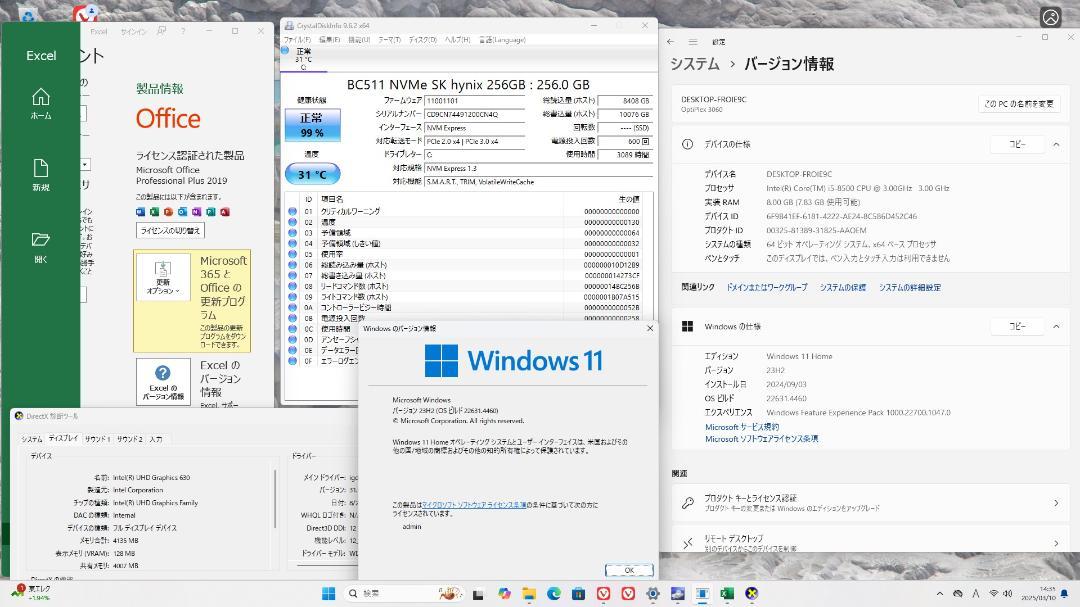Open the Excel version info button

click(163, 381)
